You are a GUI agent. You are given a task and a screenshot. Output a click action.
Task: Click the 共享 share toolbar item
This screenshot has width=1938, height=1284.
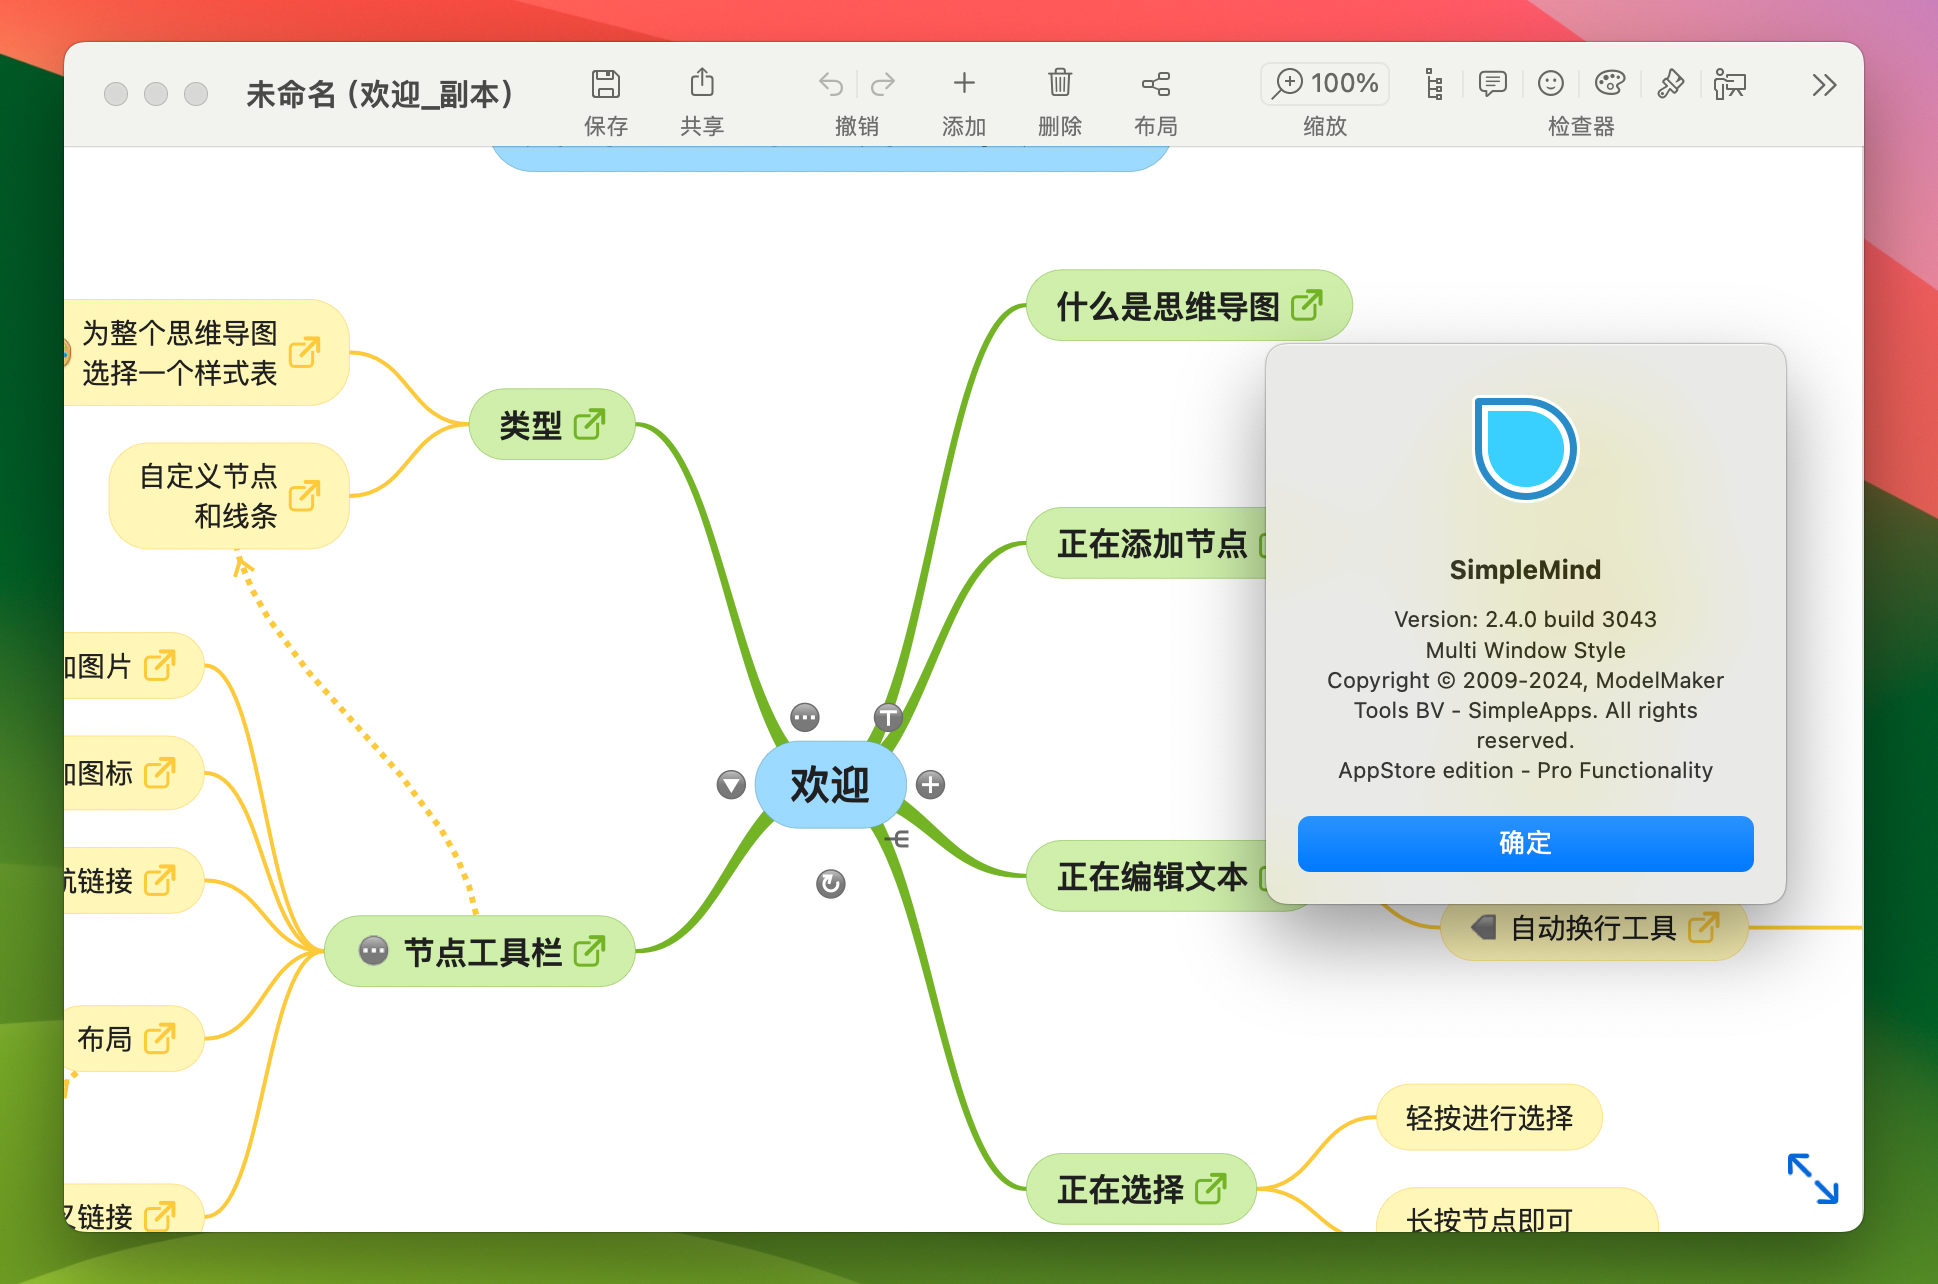point(701,84)
